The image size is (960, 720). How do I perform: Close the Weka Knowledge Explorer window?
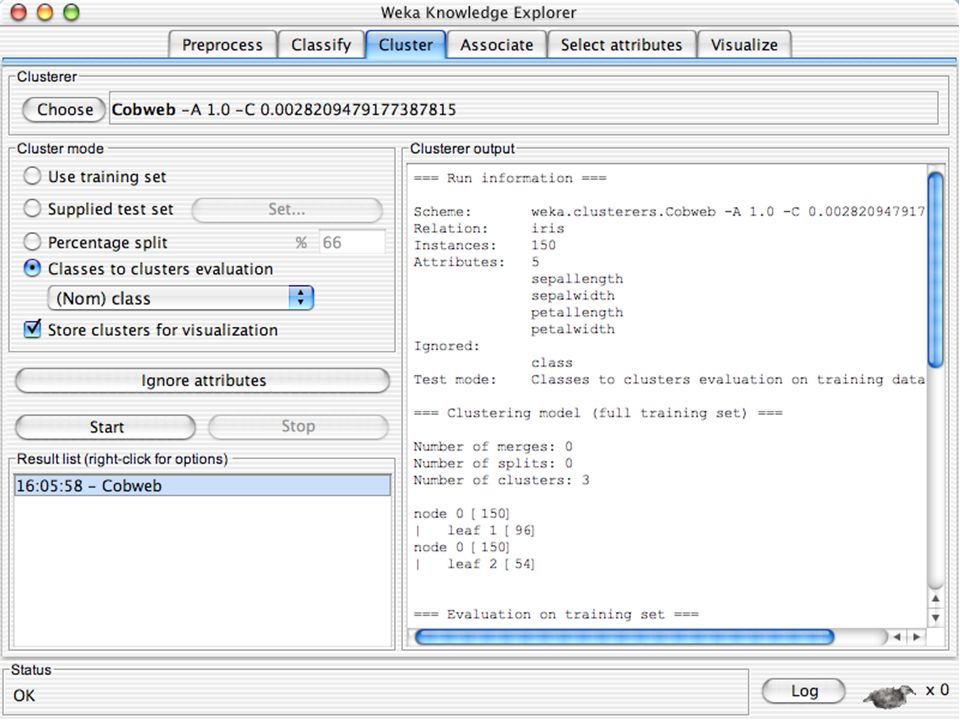pos(19,12)
